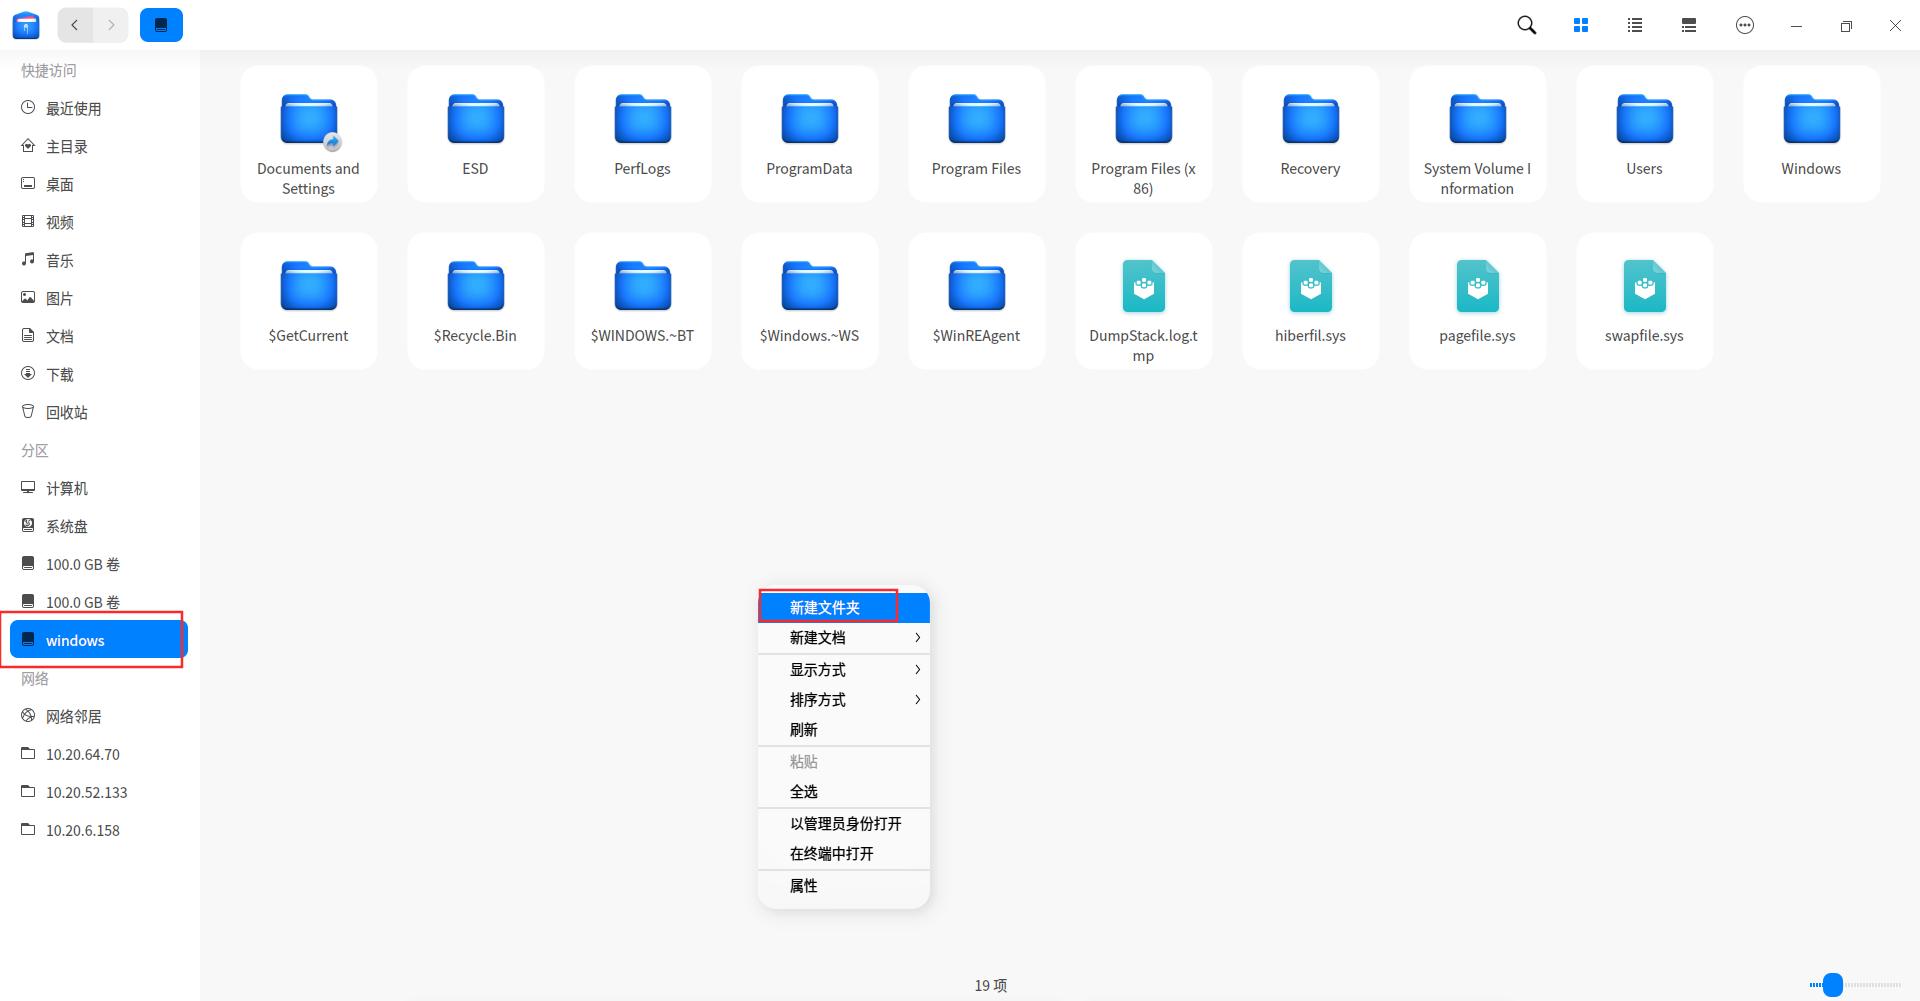Open 视频 in the sidebar
Image resolution: width=1920 pixels, height=1001 pixels.
click(99, 222)
